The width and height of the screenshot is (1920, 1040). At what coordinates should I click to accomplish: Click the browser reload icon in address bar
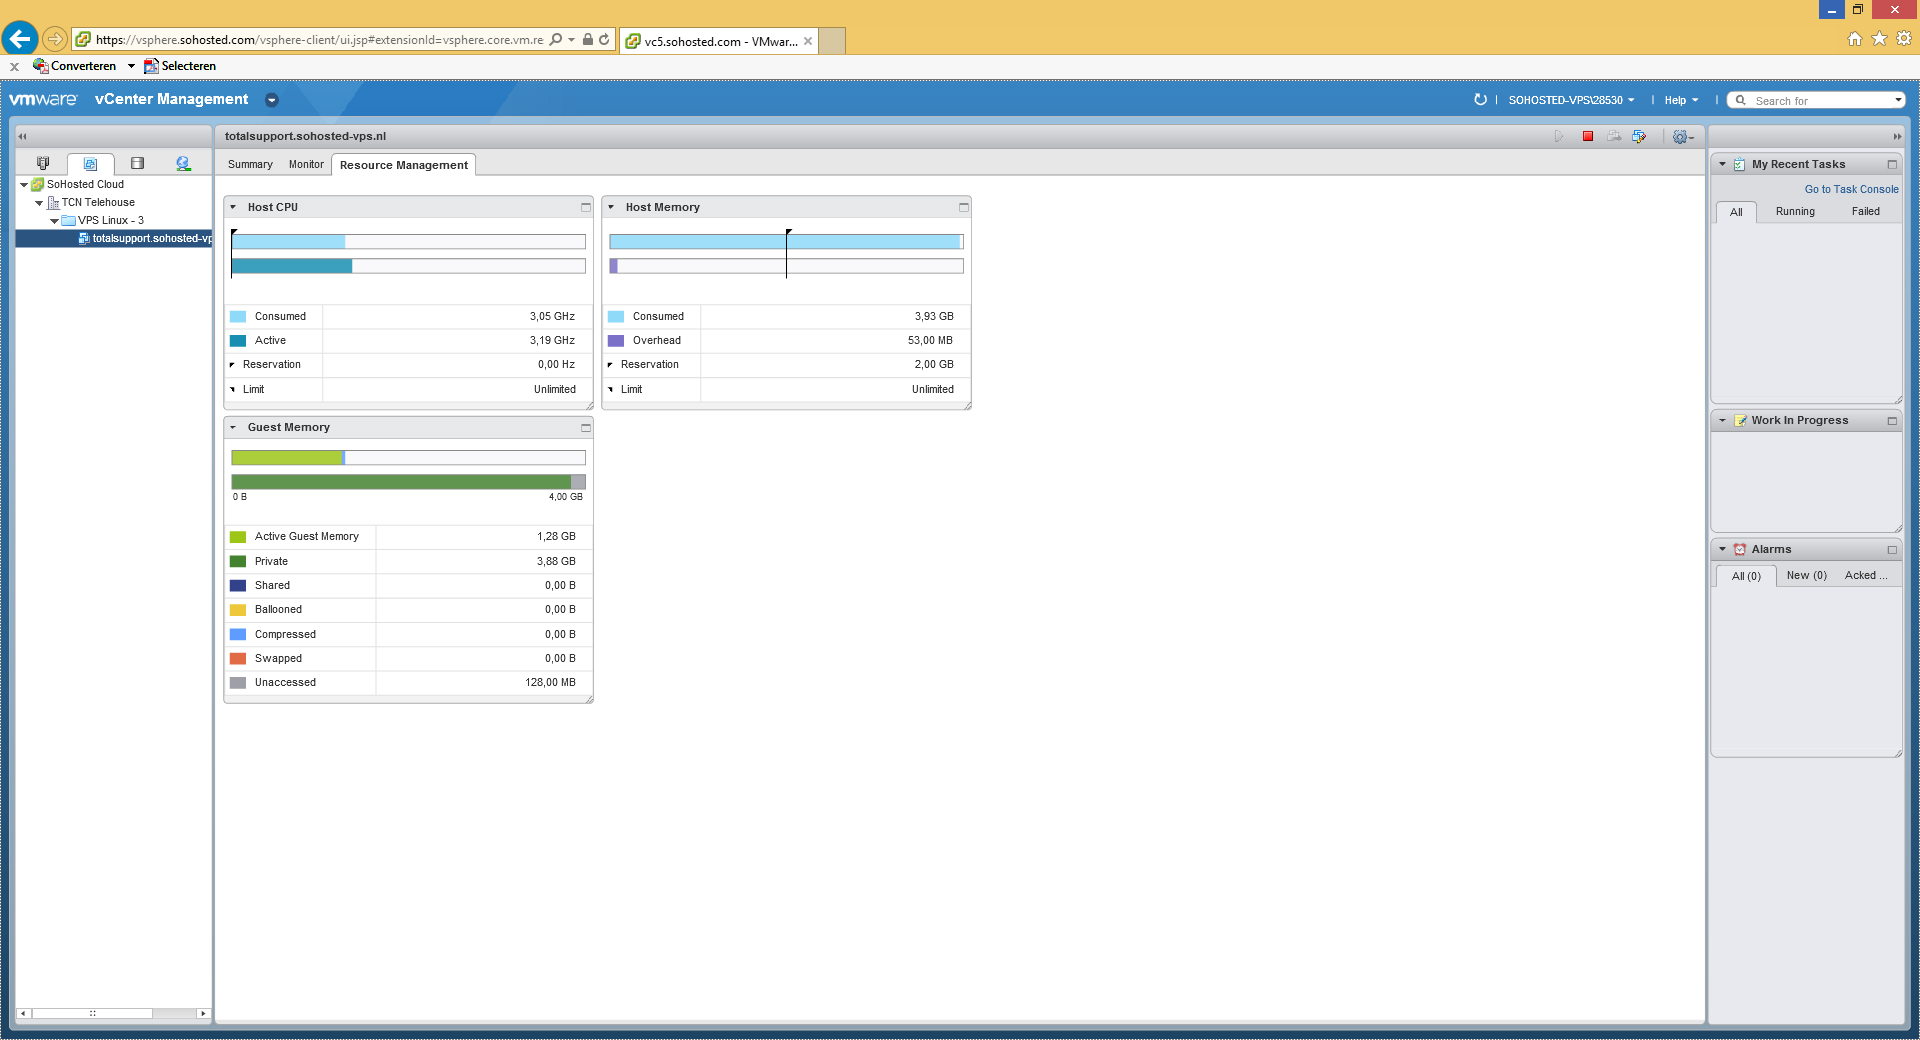[604, 40]
